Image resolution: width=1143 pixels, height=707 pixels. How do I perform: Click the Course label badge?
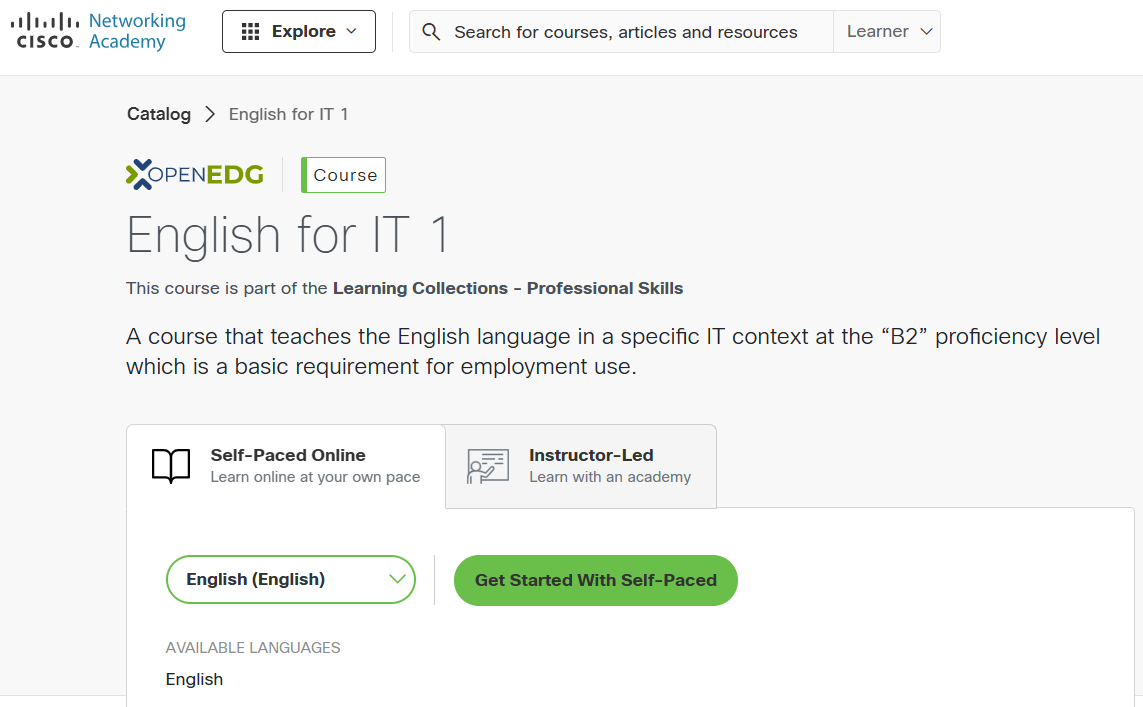tap(343, 174)
